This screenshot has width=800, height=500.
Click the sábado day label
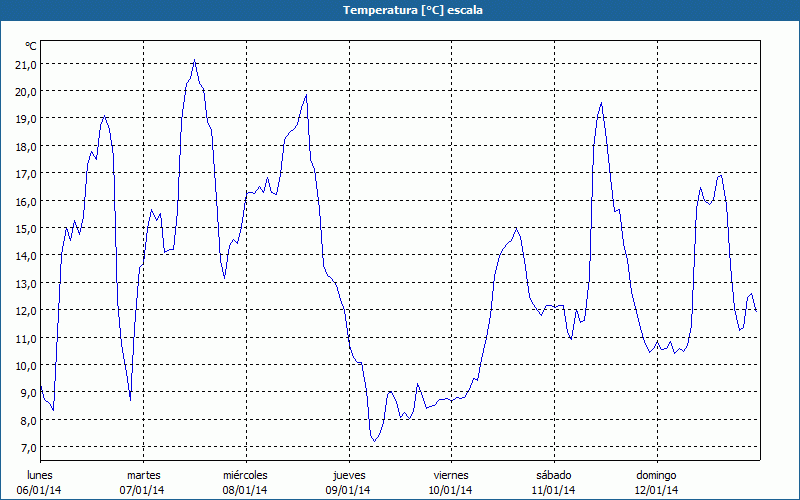[x=553, y=475]
